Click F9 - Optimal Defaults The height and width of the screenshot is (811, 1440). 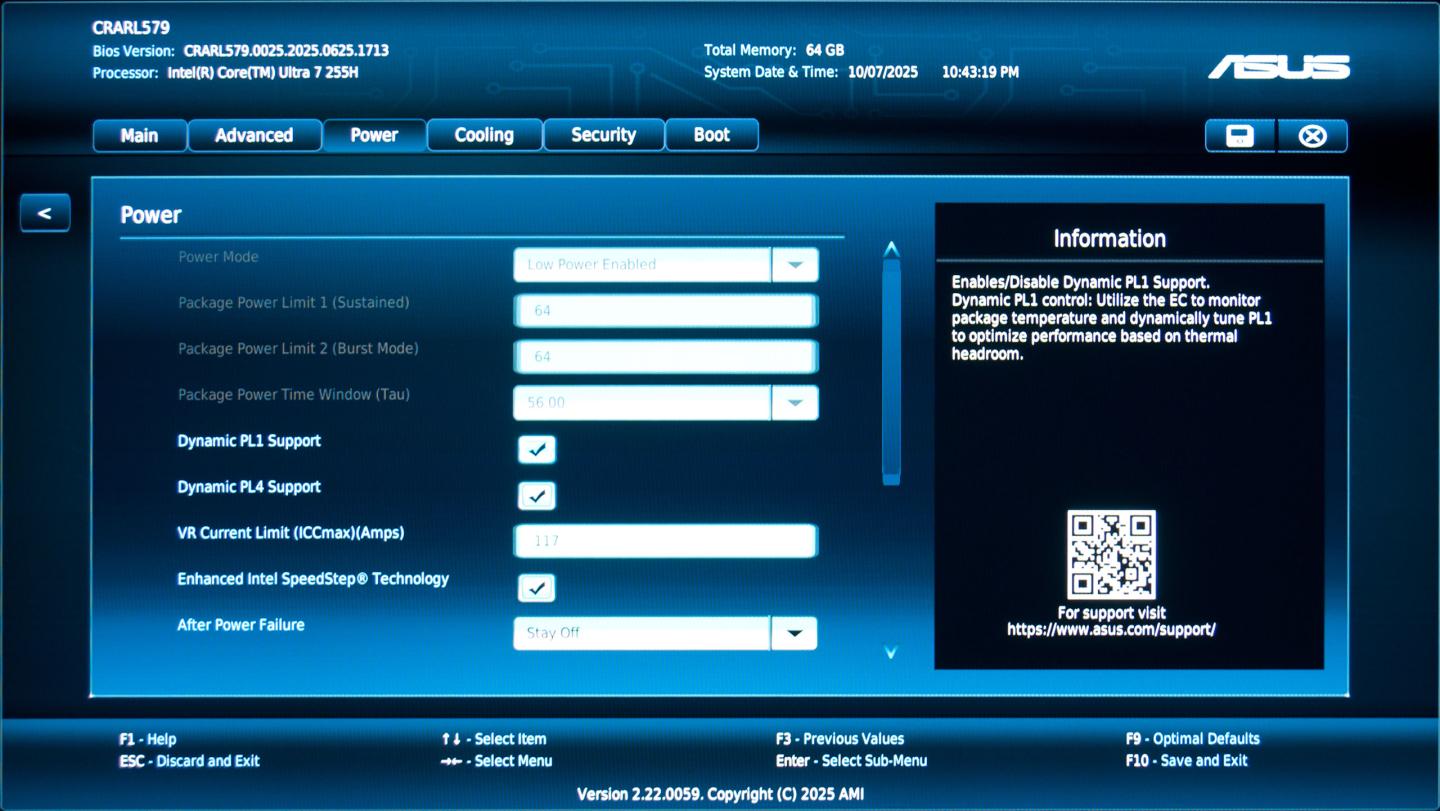[1192, 739]
